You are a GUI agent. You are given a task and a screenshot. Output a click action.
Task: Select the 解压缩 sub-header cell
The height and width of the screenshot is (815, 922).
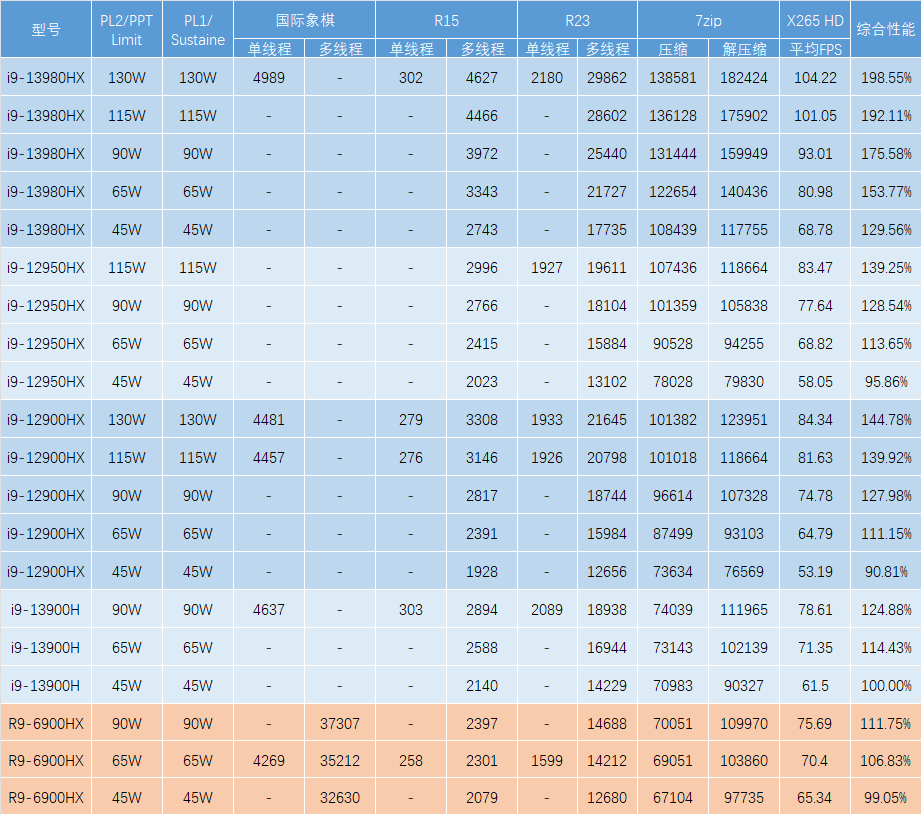coord(743,48)
